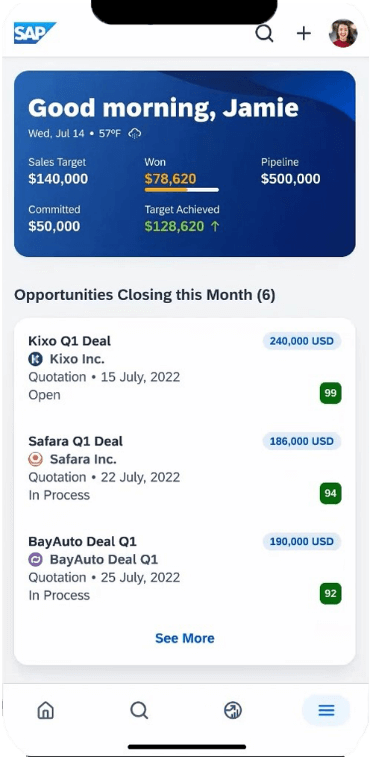
Task: Select the Safara Inc. company logo
Action: click(36, 459)
